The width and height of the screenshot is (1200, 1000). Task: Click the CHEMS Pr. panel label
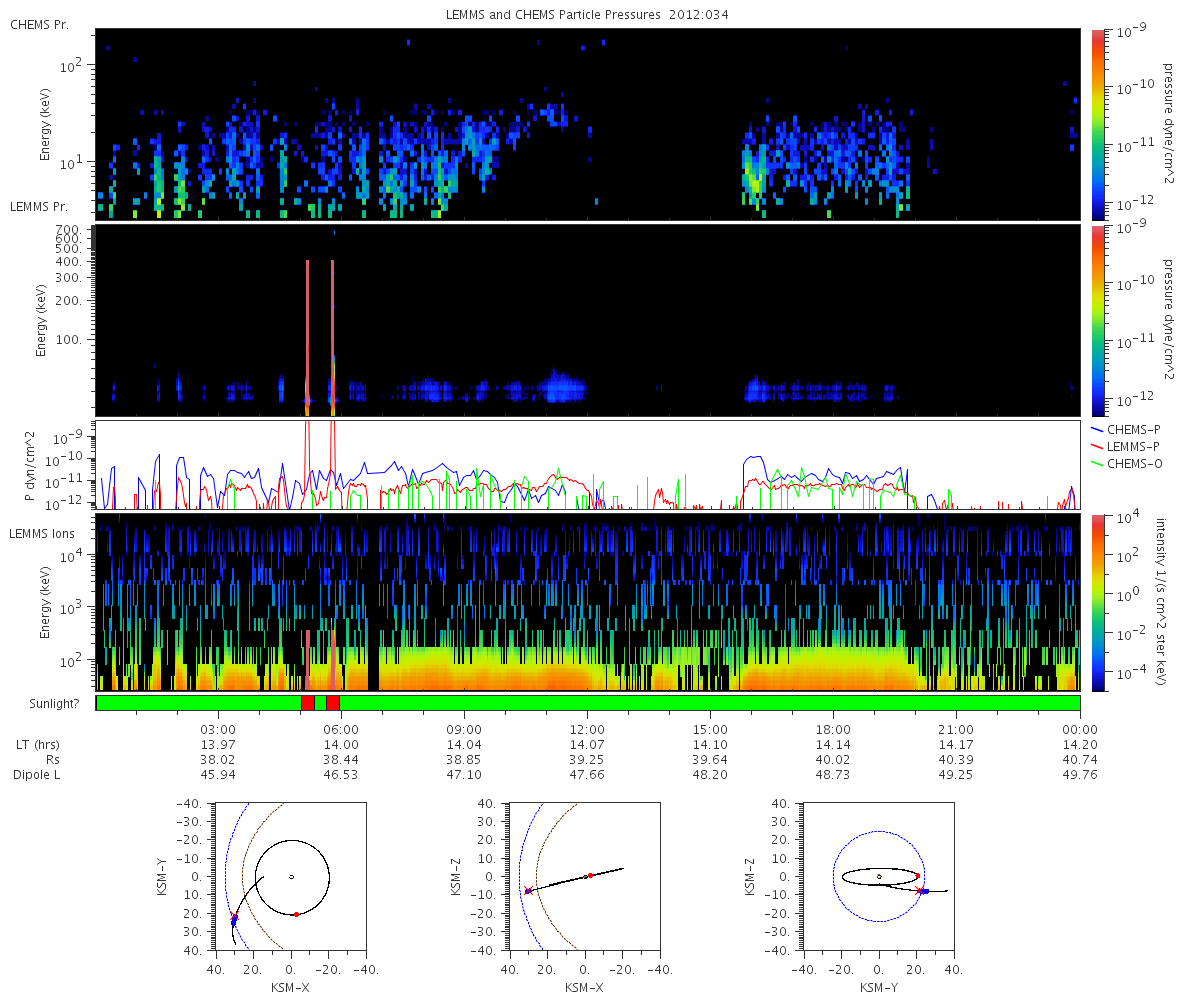(39, 24)
